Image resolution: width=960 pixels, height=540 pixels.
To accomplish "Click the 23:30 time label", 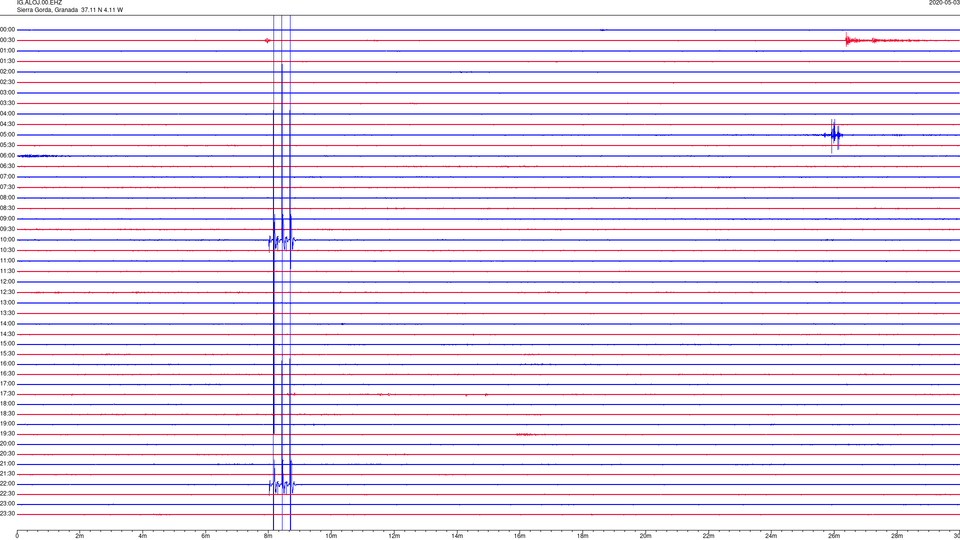I will [x=7, y=514].
